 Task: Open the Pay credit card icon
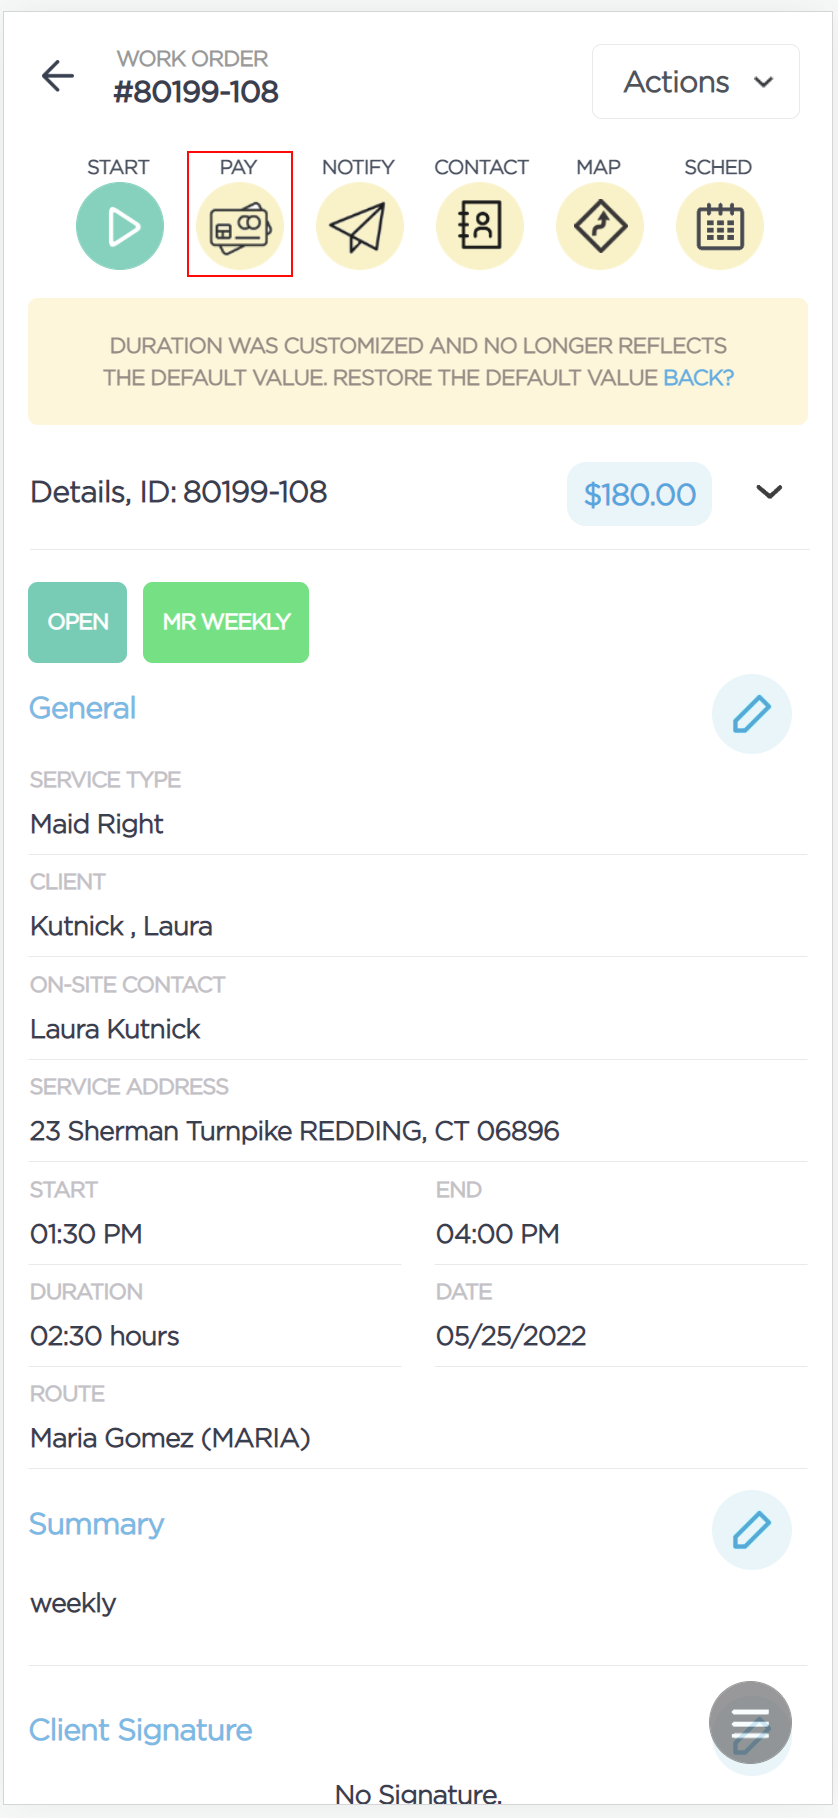(x=240, y=226)
